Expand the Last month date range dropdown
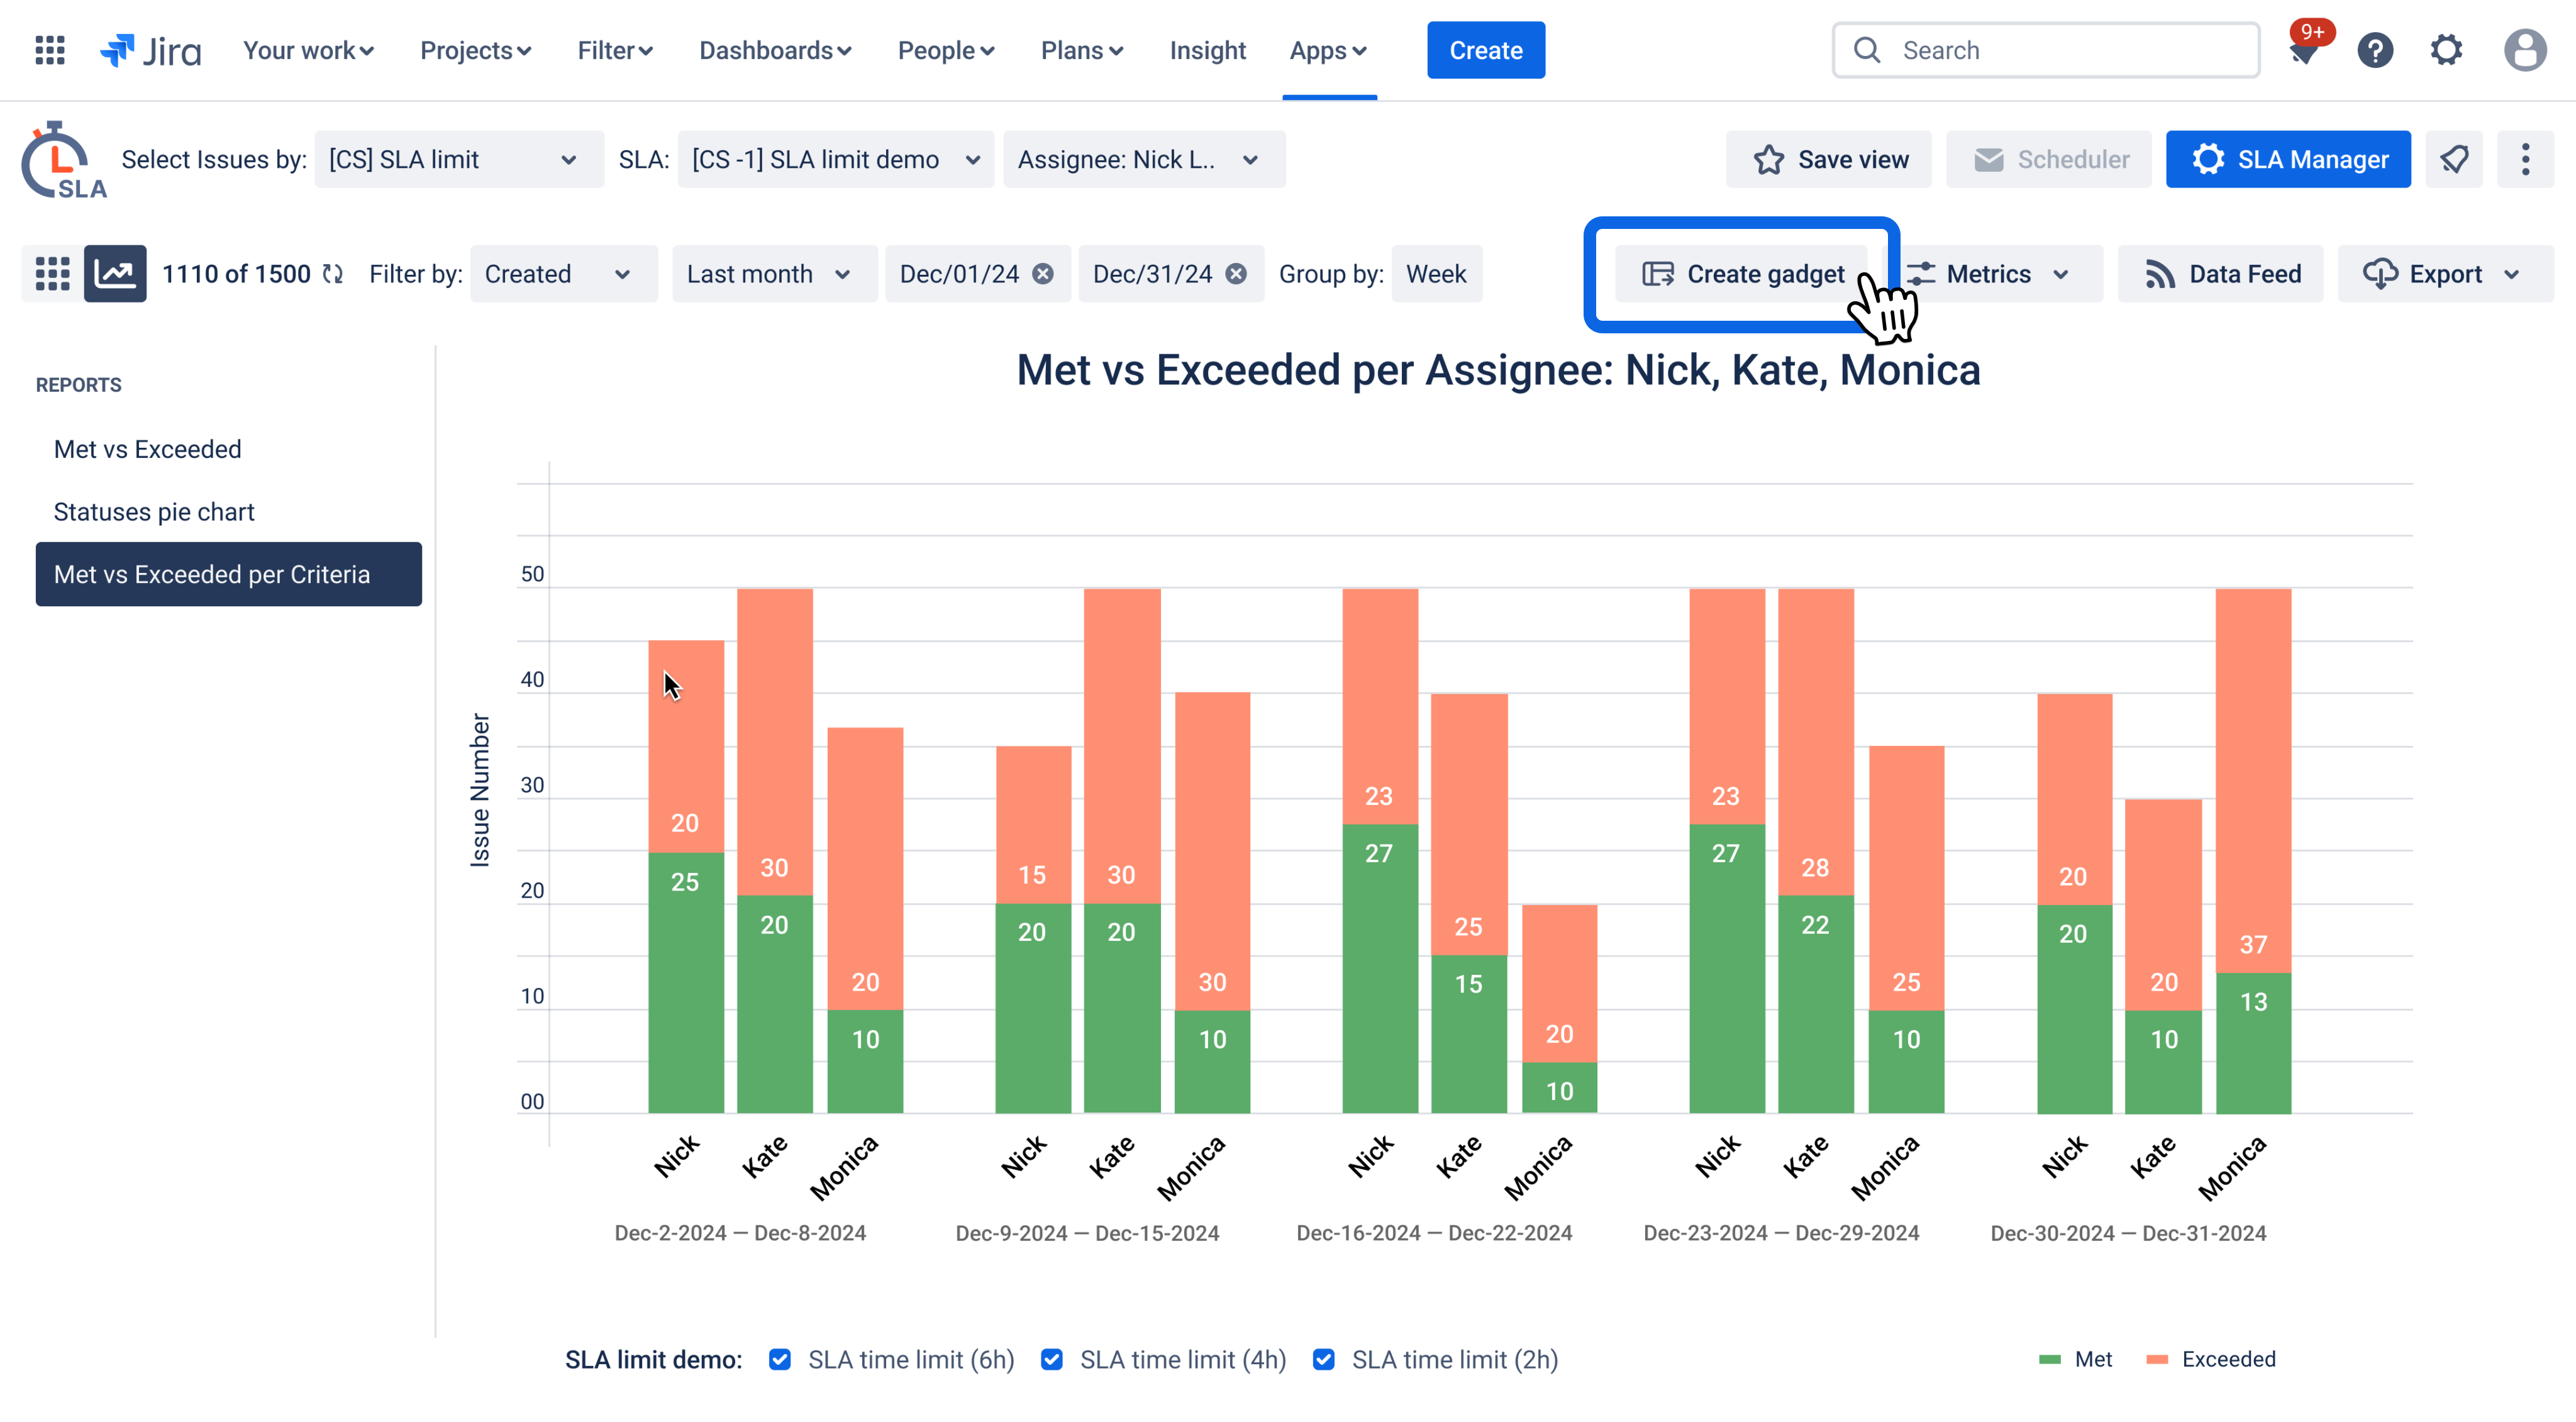Image resolution: width=2576 pixels, height=1422 pixels. (x=769, y=274)
